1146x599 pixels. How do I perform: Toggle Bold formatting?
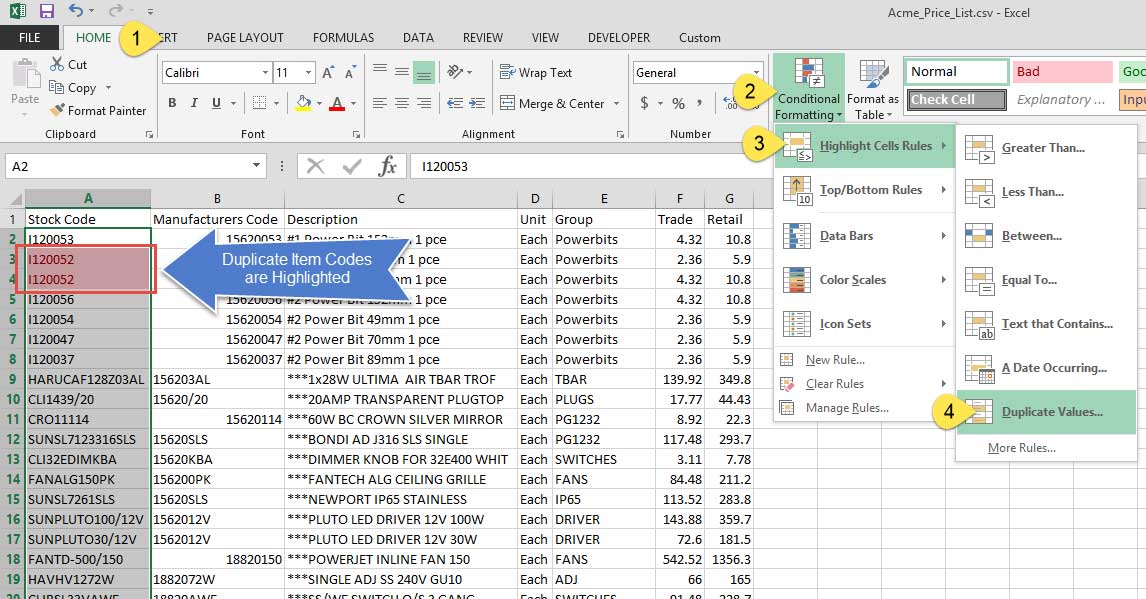[170, 102]
